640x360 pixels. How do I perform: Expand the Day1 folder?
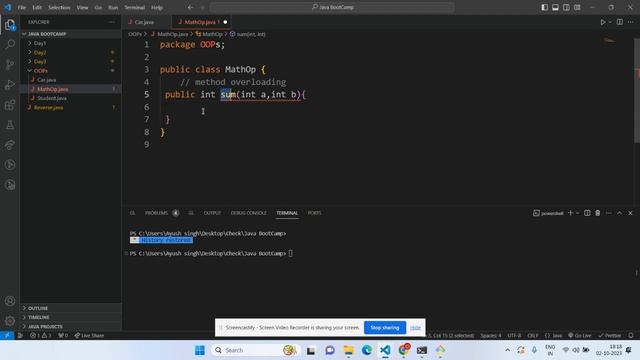(40, 43)
